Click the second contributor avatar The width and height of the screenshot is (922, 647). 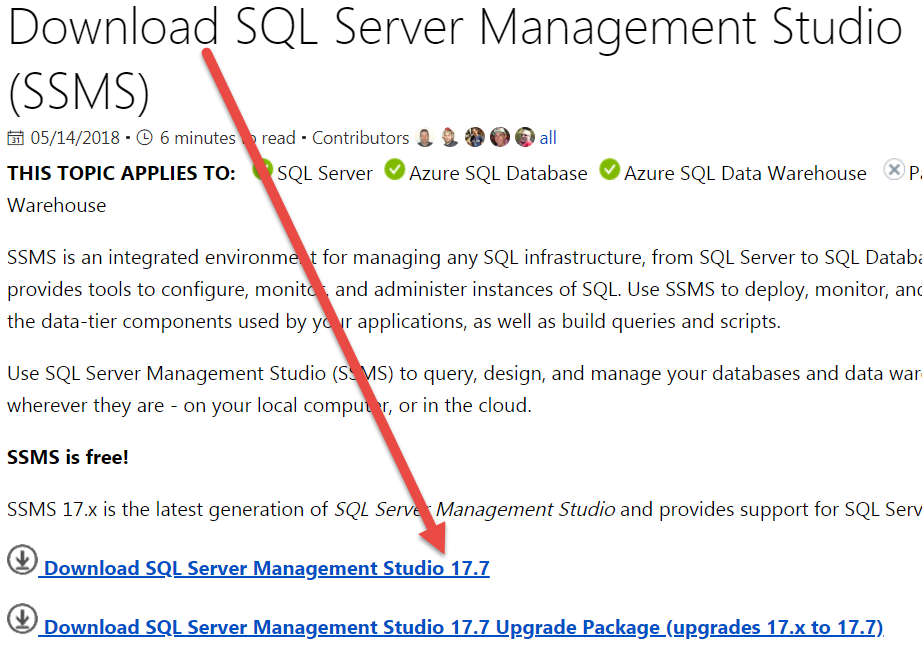click(450, 138)
